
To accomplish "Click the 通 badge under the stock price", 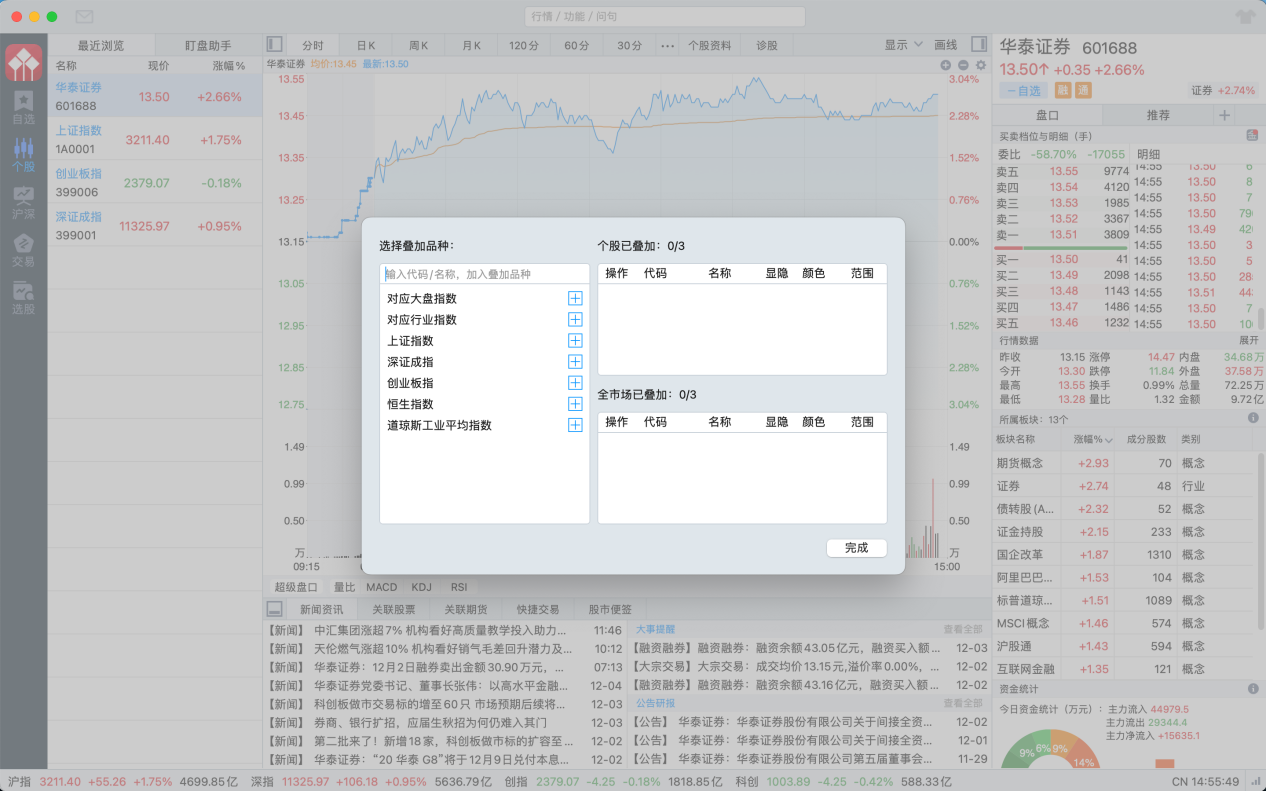I will [1082, 90].
